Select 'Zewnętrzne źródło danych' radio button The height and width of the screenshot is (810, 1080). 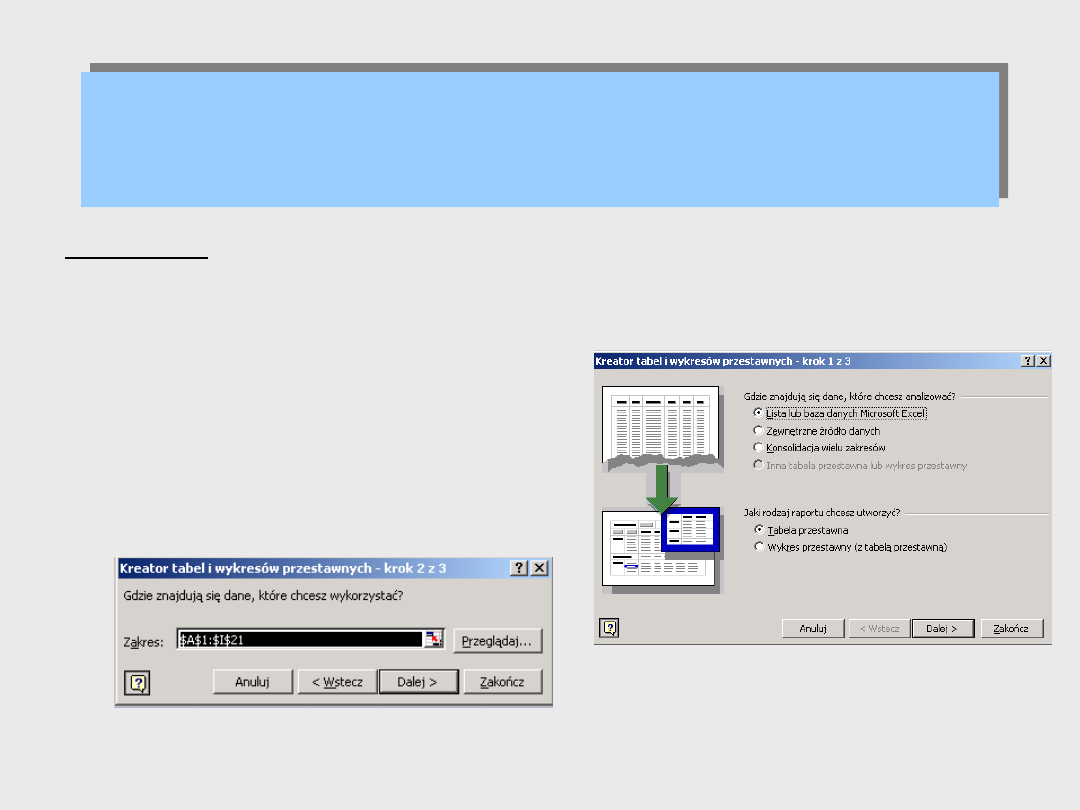pyautogui.click(x=758, y=430)
